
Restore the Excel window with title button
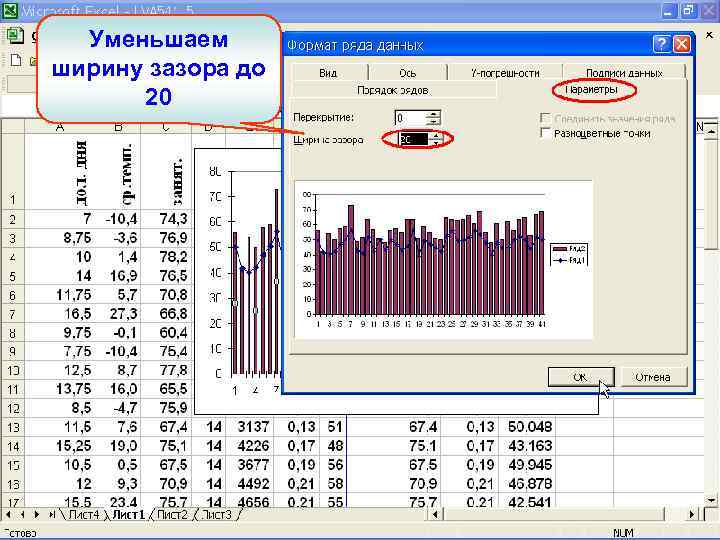pyautogui.click(x=687, y=11)
